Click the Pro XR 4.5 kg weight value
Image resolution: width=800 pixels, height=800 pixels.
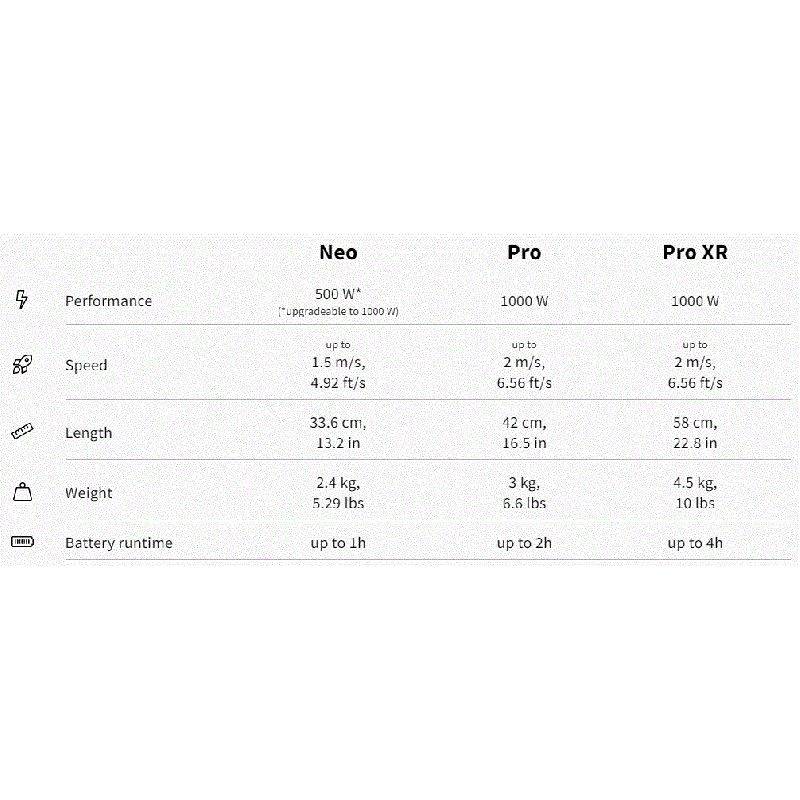coord(695,483)
